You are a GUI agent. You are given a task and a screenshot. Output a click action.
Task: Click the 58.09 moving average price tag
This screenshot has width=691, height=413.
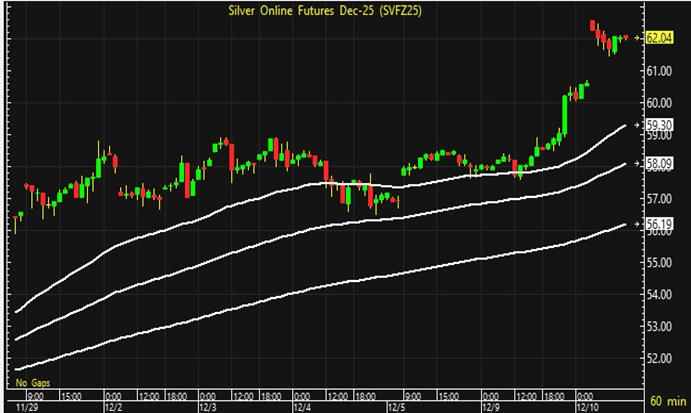pos(658,163)
